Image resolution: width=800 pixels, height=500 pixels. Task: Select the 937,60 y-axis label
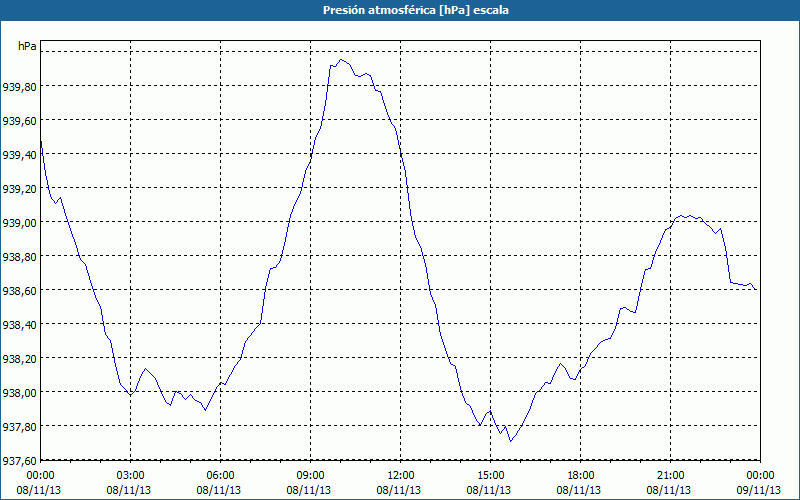tap(19, 461)
